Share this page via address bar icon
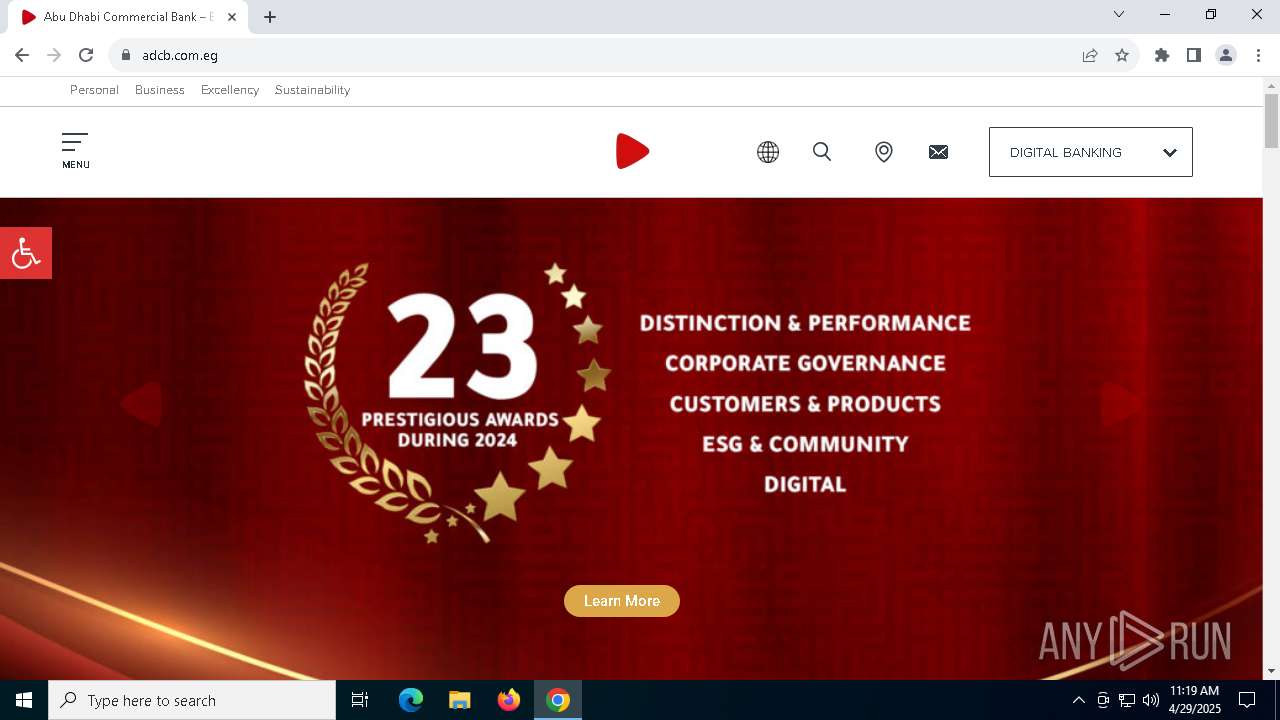Screen dimensions: 1280x720 point(1090,55)
